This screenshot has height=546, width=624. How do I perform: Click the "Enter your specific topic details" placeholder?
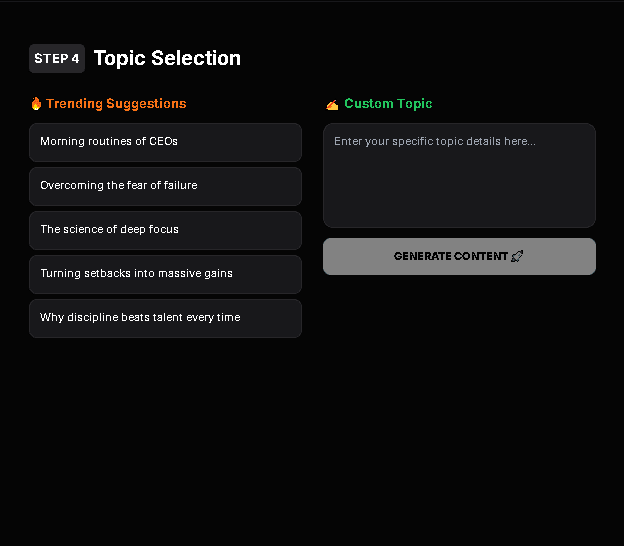(x=435, y=141)
